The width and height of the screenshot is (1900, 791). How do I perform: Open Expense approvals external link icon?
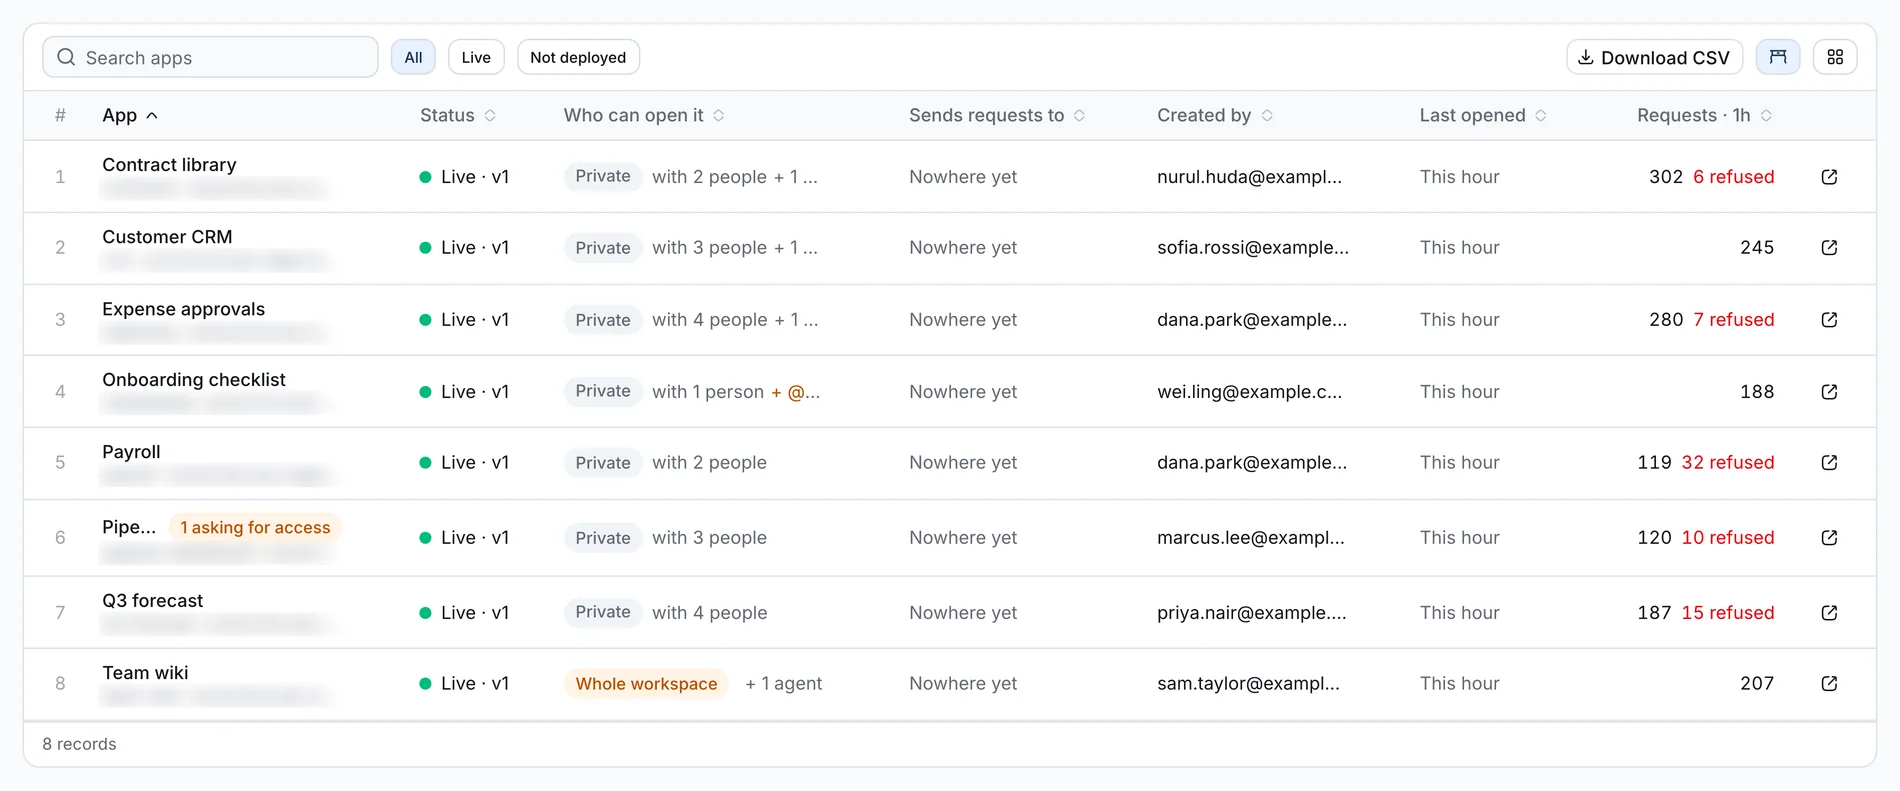(1829, 320)
